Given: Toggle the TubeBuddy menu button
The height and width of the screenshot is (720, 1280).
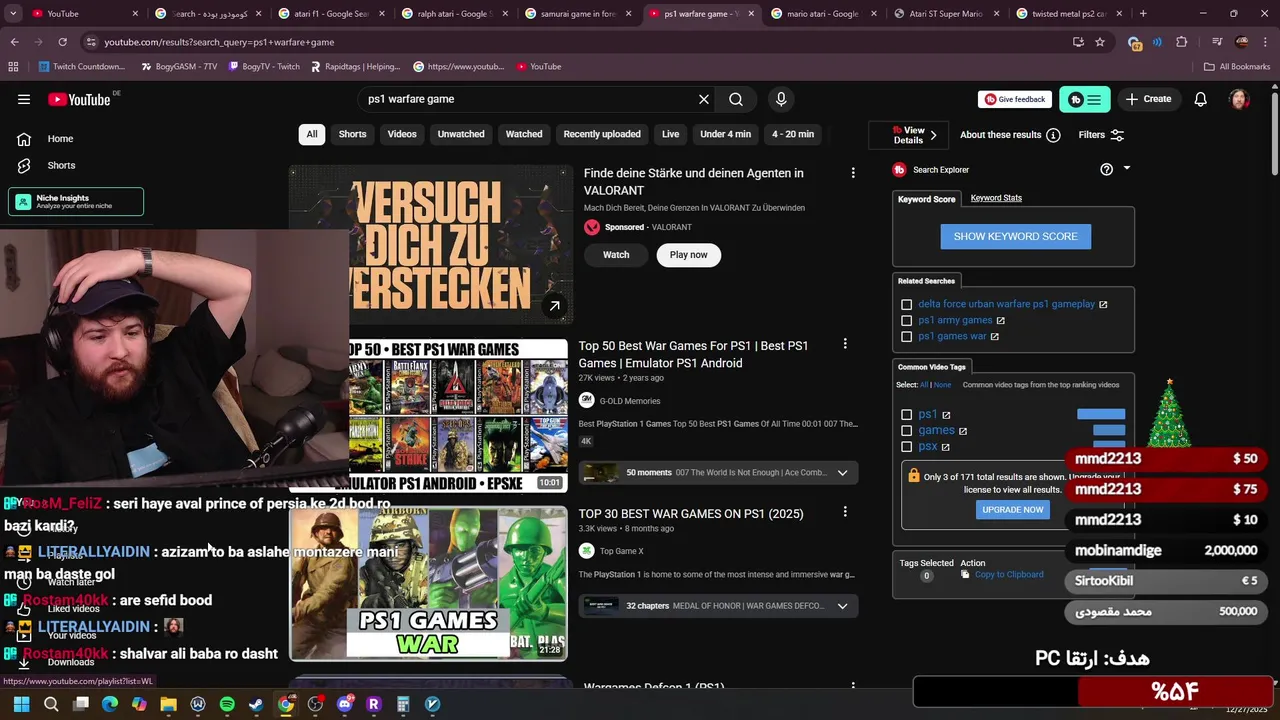Looking at the screenshot, I should click(x=1084, y=99).
